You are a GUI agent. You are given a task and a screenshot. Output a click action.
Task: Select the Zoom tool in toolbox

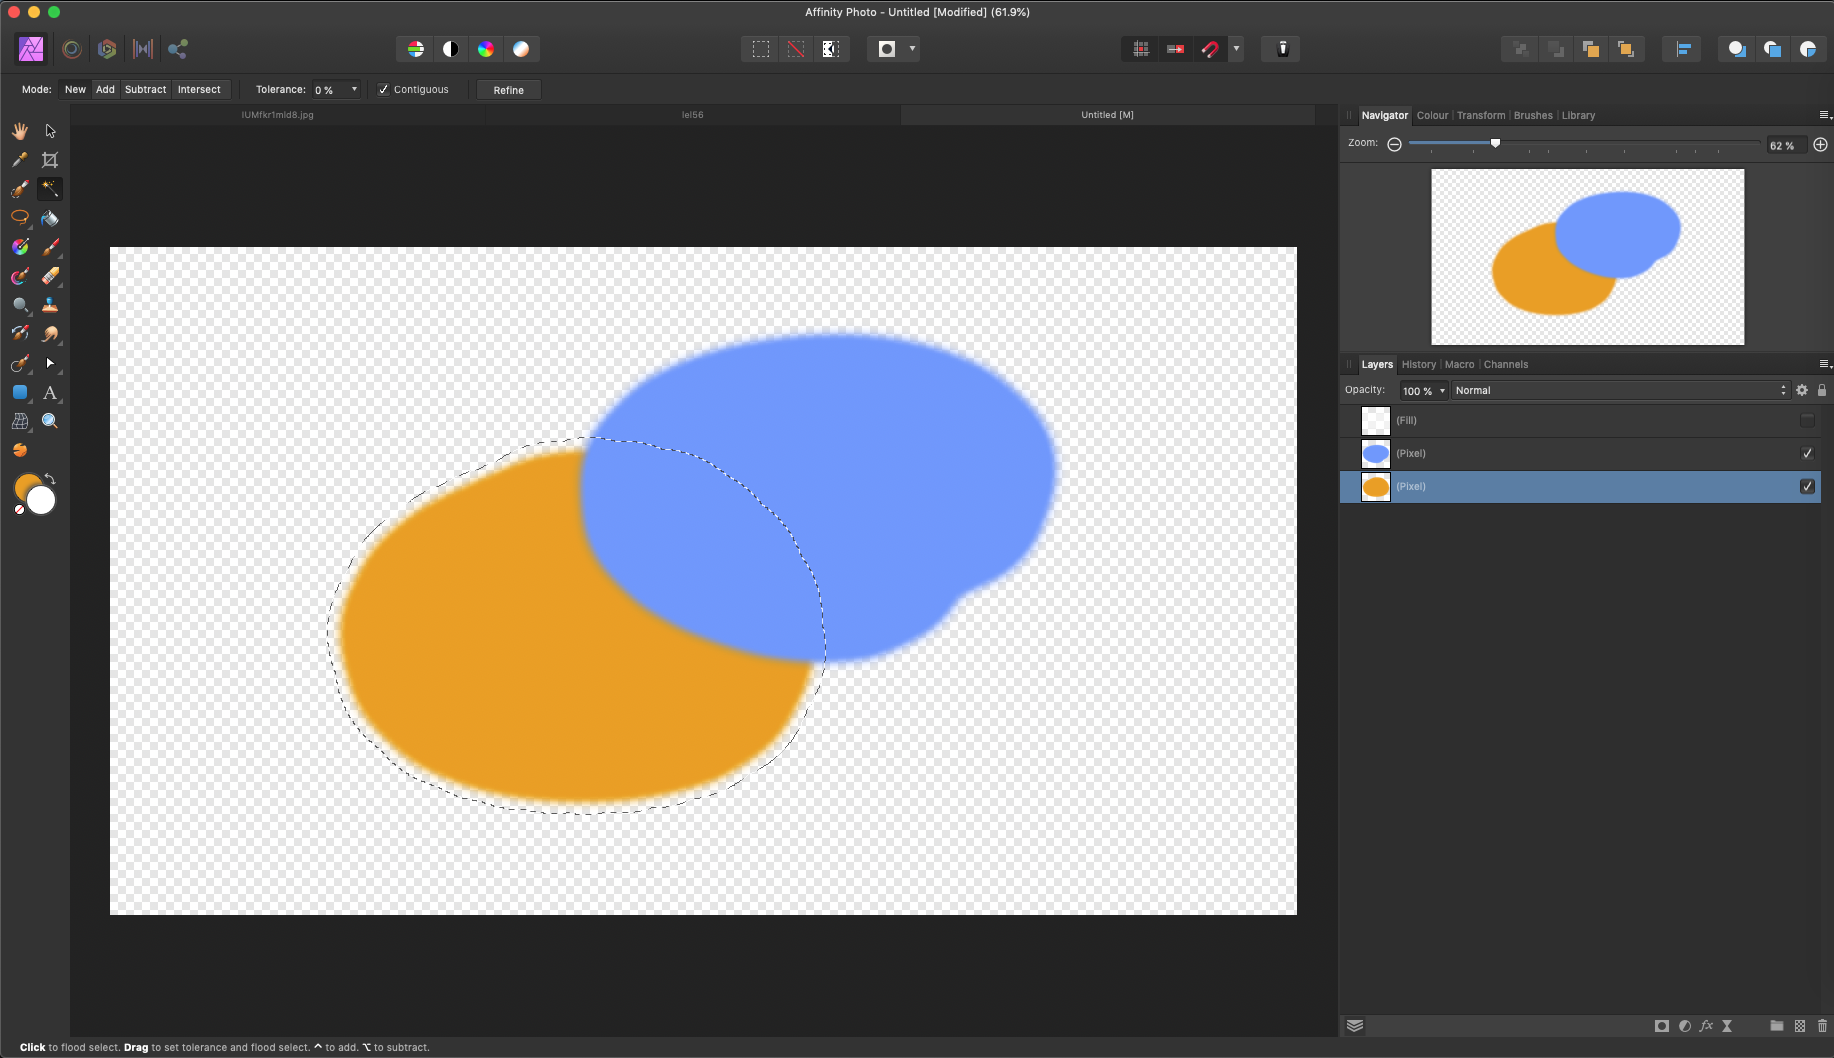(50, 422)
